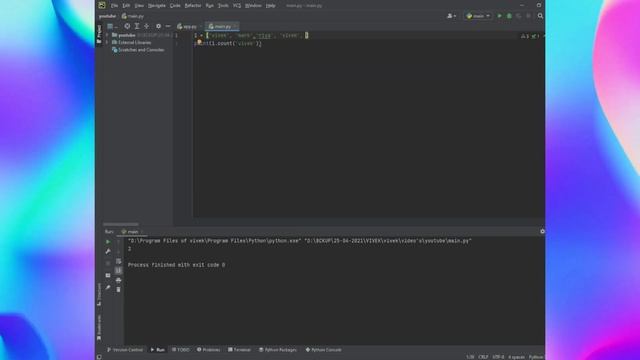The height and width of the screenshot is (360, 640).
Task: Click Run with Coverage icon
Action: coord(519,16)
